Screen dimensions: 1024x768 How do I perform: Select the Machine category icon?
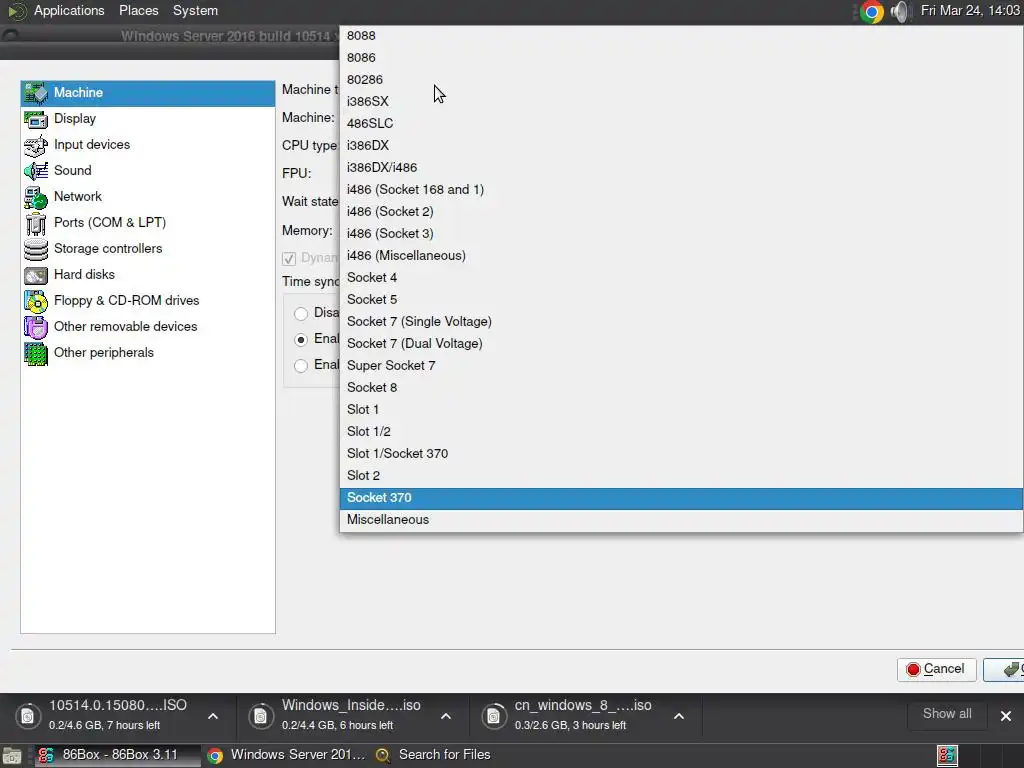coord(36,93)
